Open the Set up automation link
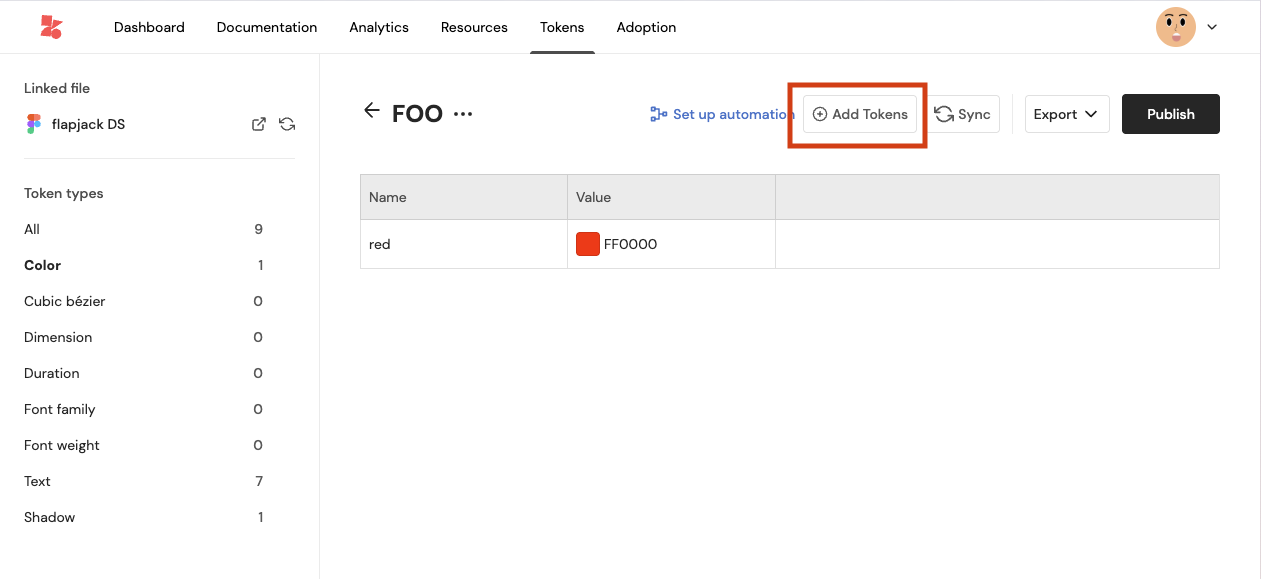Image resolution: width=1261 pixels, height=579 pixels. coord(722,114)
